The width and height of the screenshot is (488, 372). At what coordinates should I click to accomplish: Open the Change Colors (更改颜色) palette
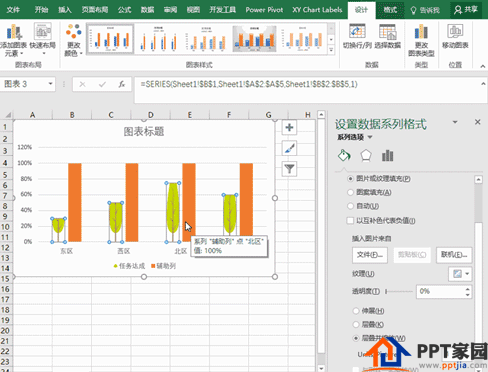coord(73,40)
